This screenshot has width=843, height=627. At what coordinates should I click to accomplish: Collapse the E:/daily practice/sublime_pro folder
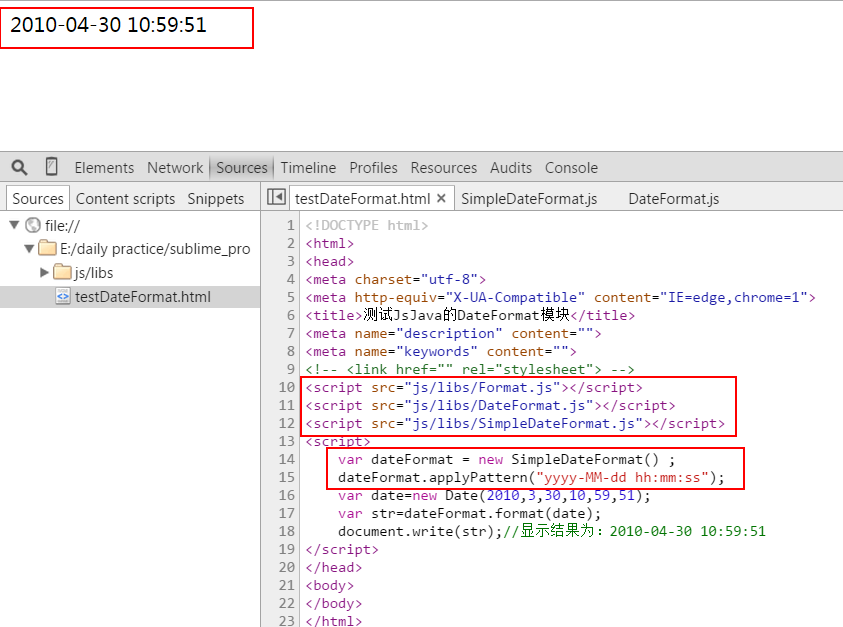click(29, 248)
